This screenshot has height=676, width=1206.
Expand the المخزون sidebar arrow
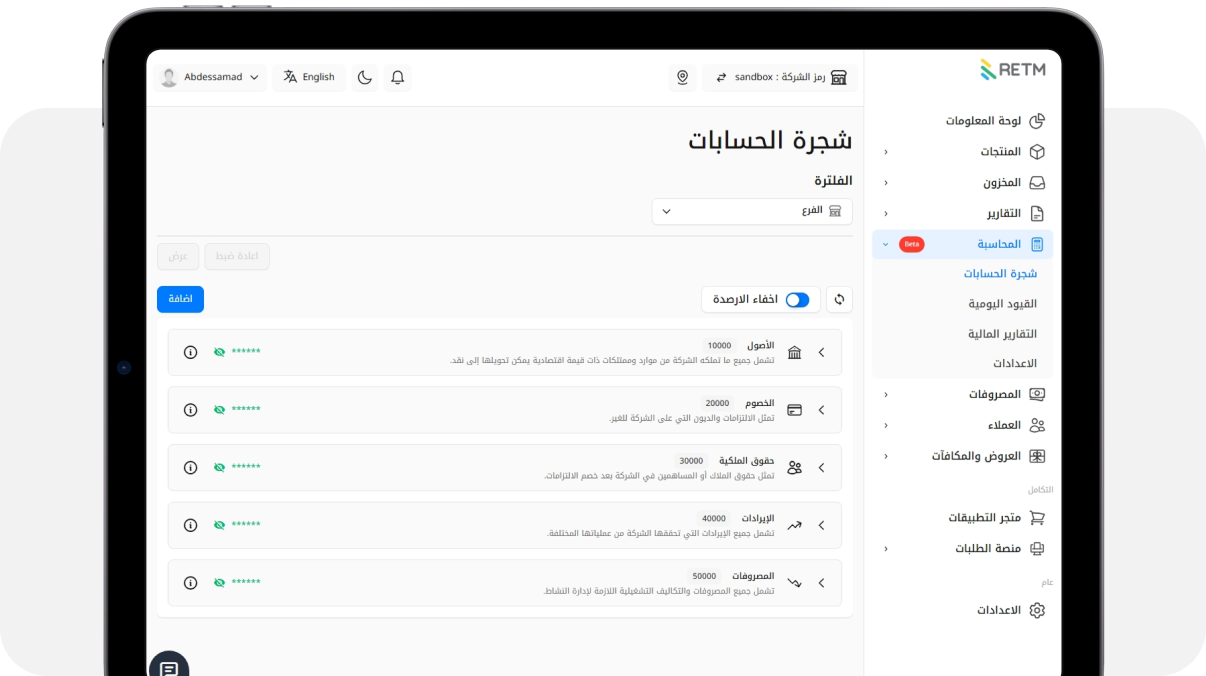click(885, 183)
